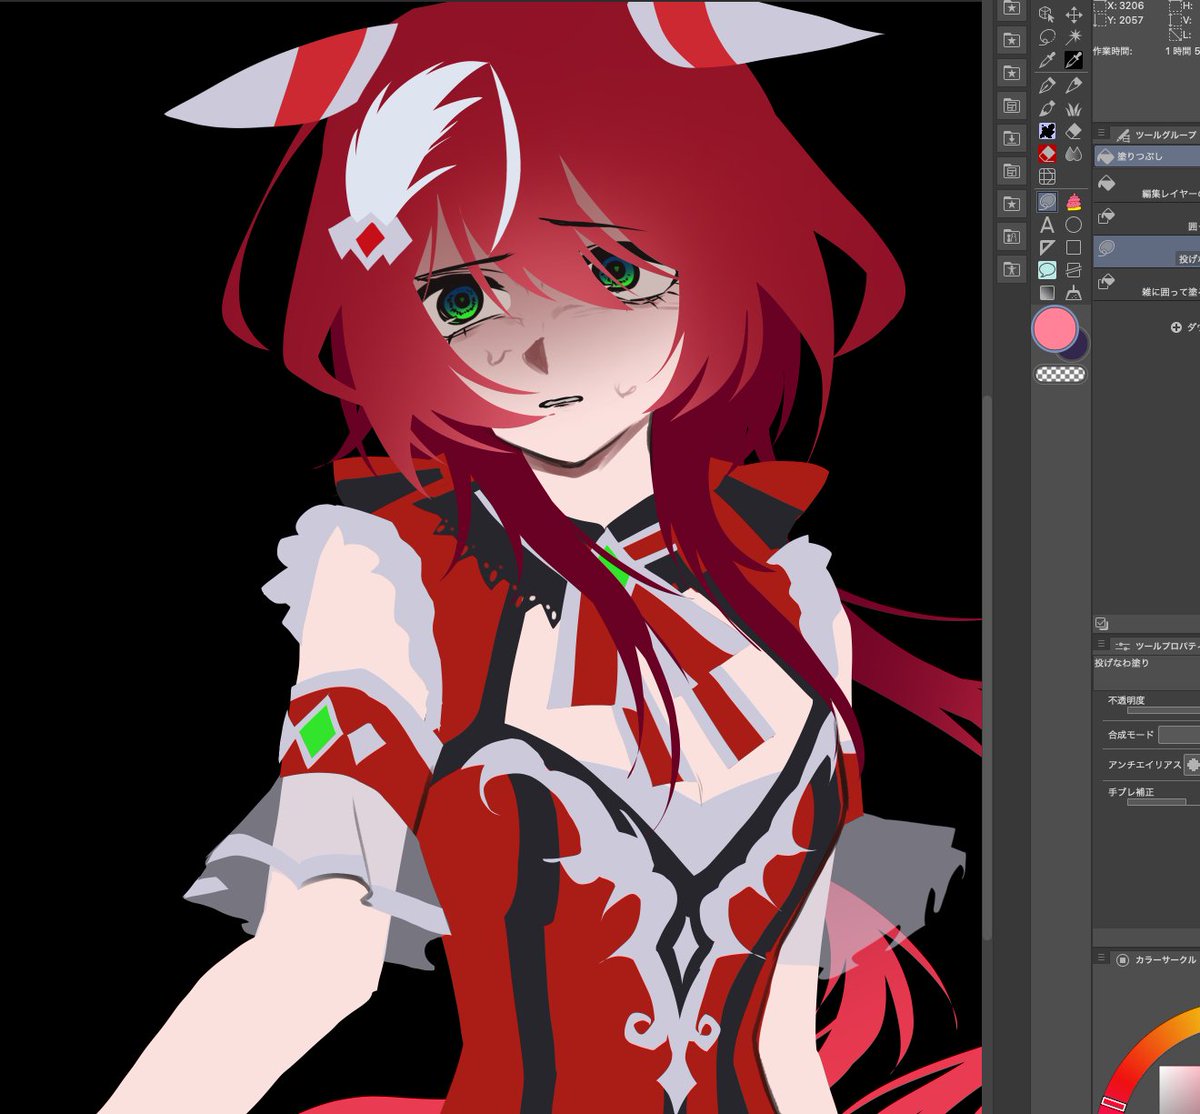The image size is (1200, 1114).
Task: Open the 合成モード blending mode dropdown
Action: tap(1179, 735)
